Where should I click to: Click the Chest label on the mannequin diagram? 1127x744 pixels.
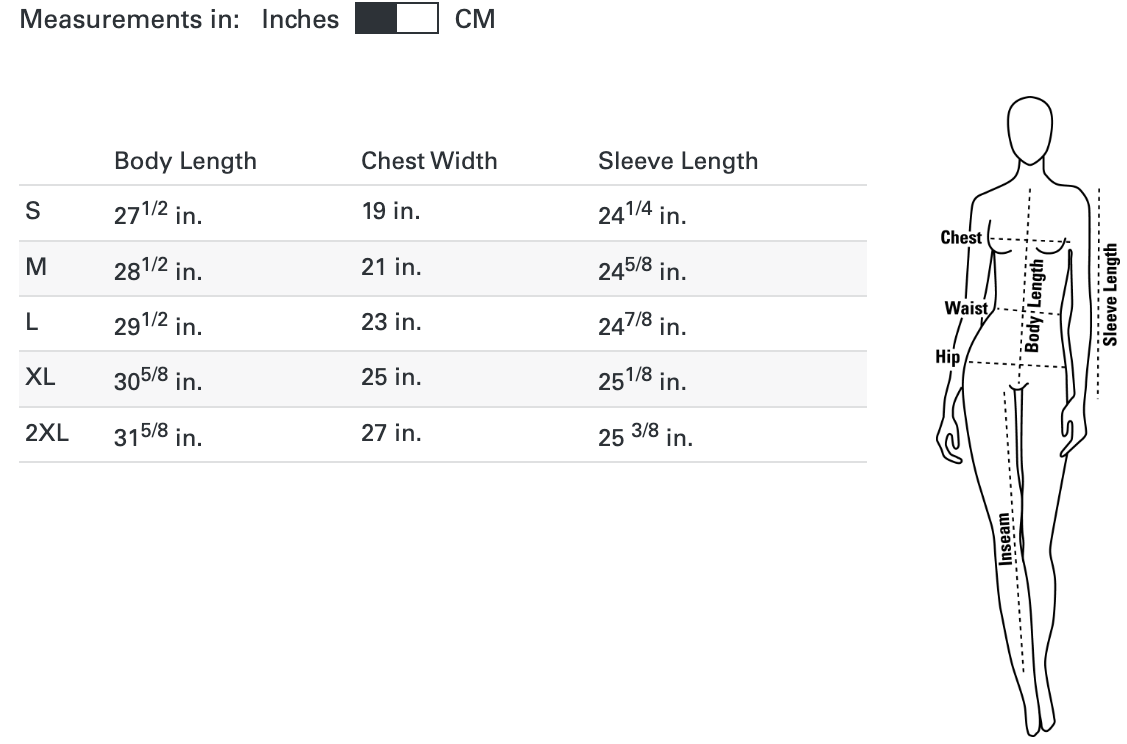[961, 237]
